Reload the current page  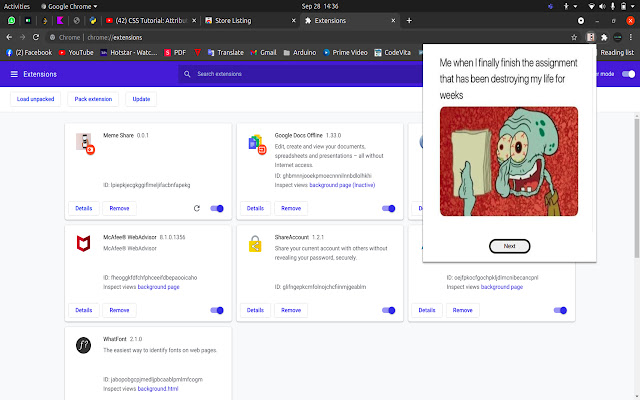pos(36,37)
